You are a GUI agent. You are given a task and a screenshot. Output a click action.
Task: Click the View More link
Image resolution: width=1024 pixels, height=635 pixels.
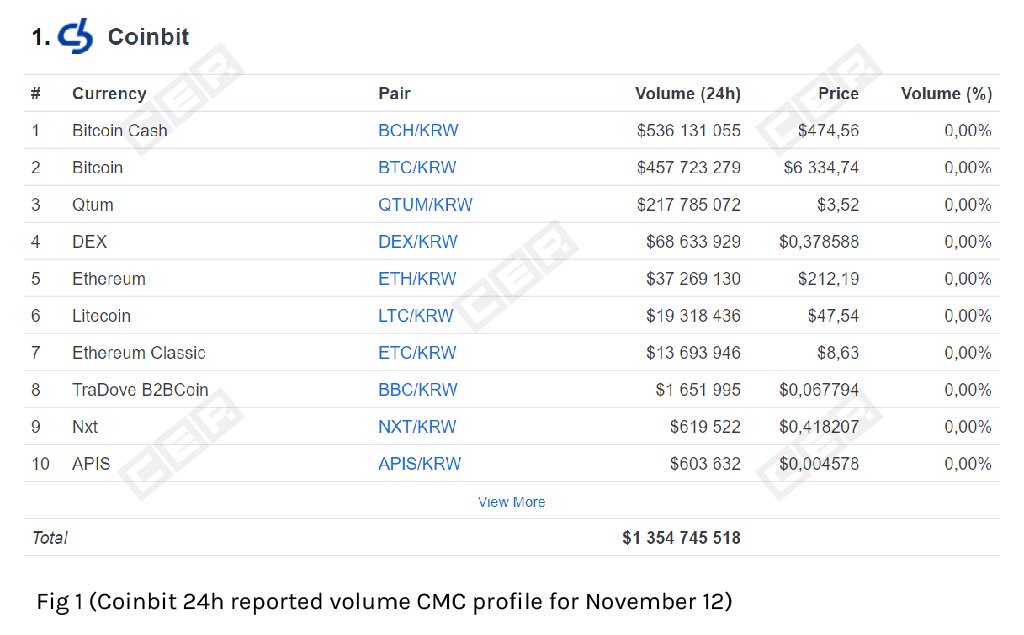pos(511,501)
